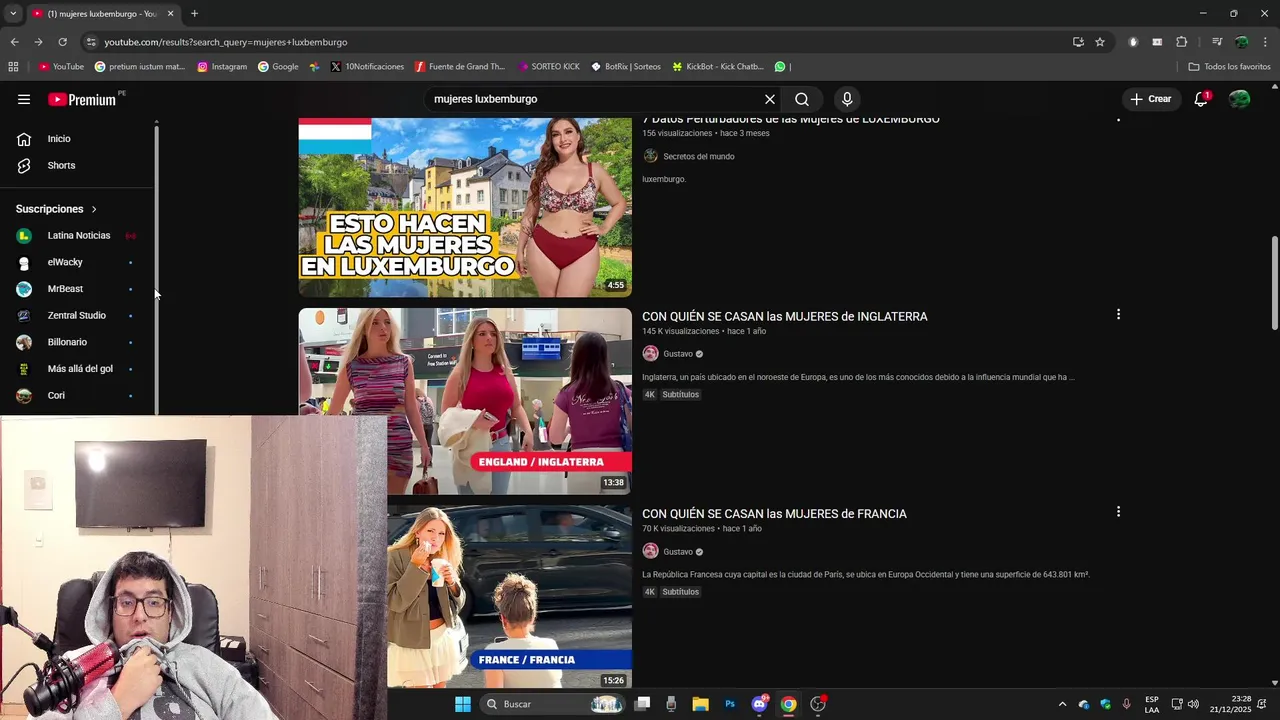Open Más allá del gol subscription
The width and height of the screenshot is (1280, 720).
coord(78,369)
